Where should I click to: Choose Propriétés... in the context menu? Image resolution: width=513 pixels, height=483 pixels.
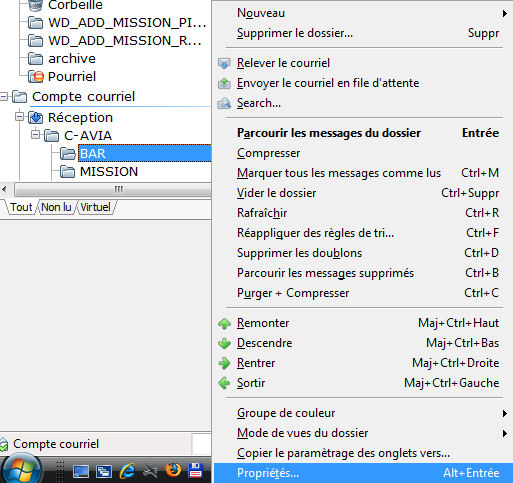pyautogui.click(x=364, y=473)
